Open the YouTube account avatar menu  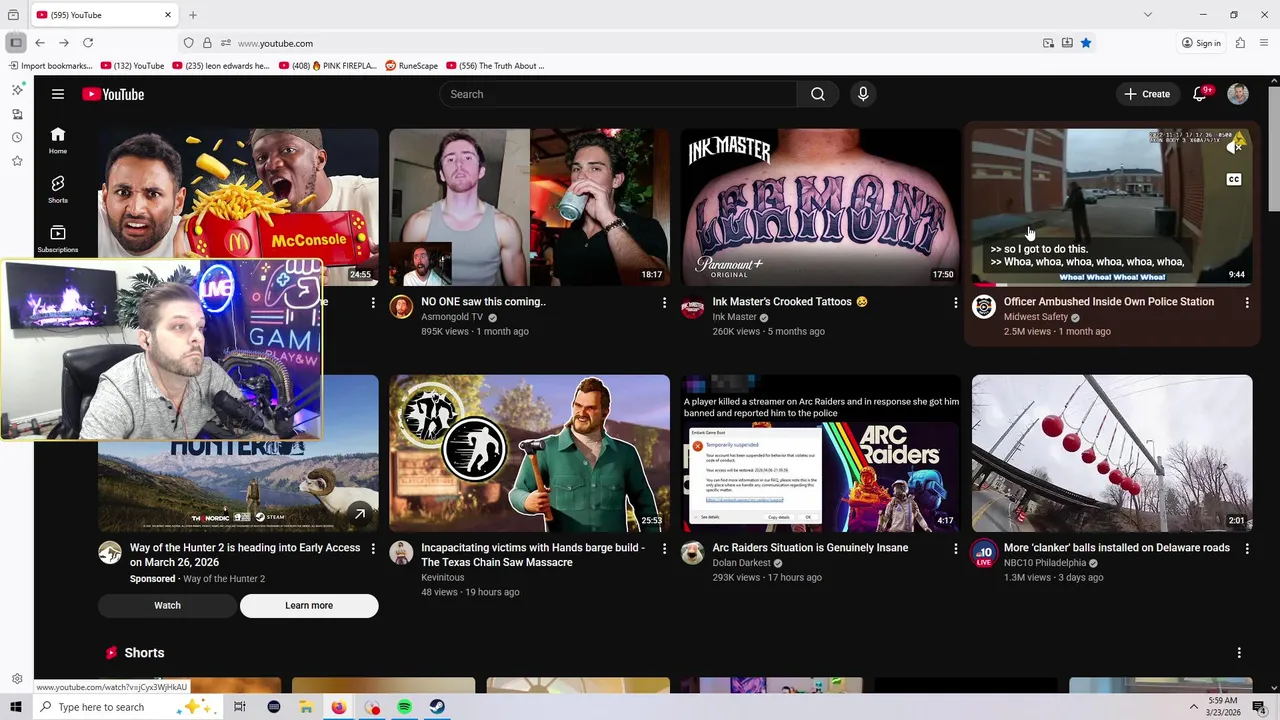pos(1238,94)
